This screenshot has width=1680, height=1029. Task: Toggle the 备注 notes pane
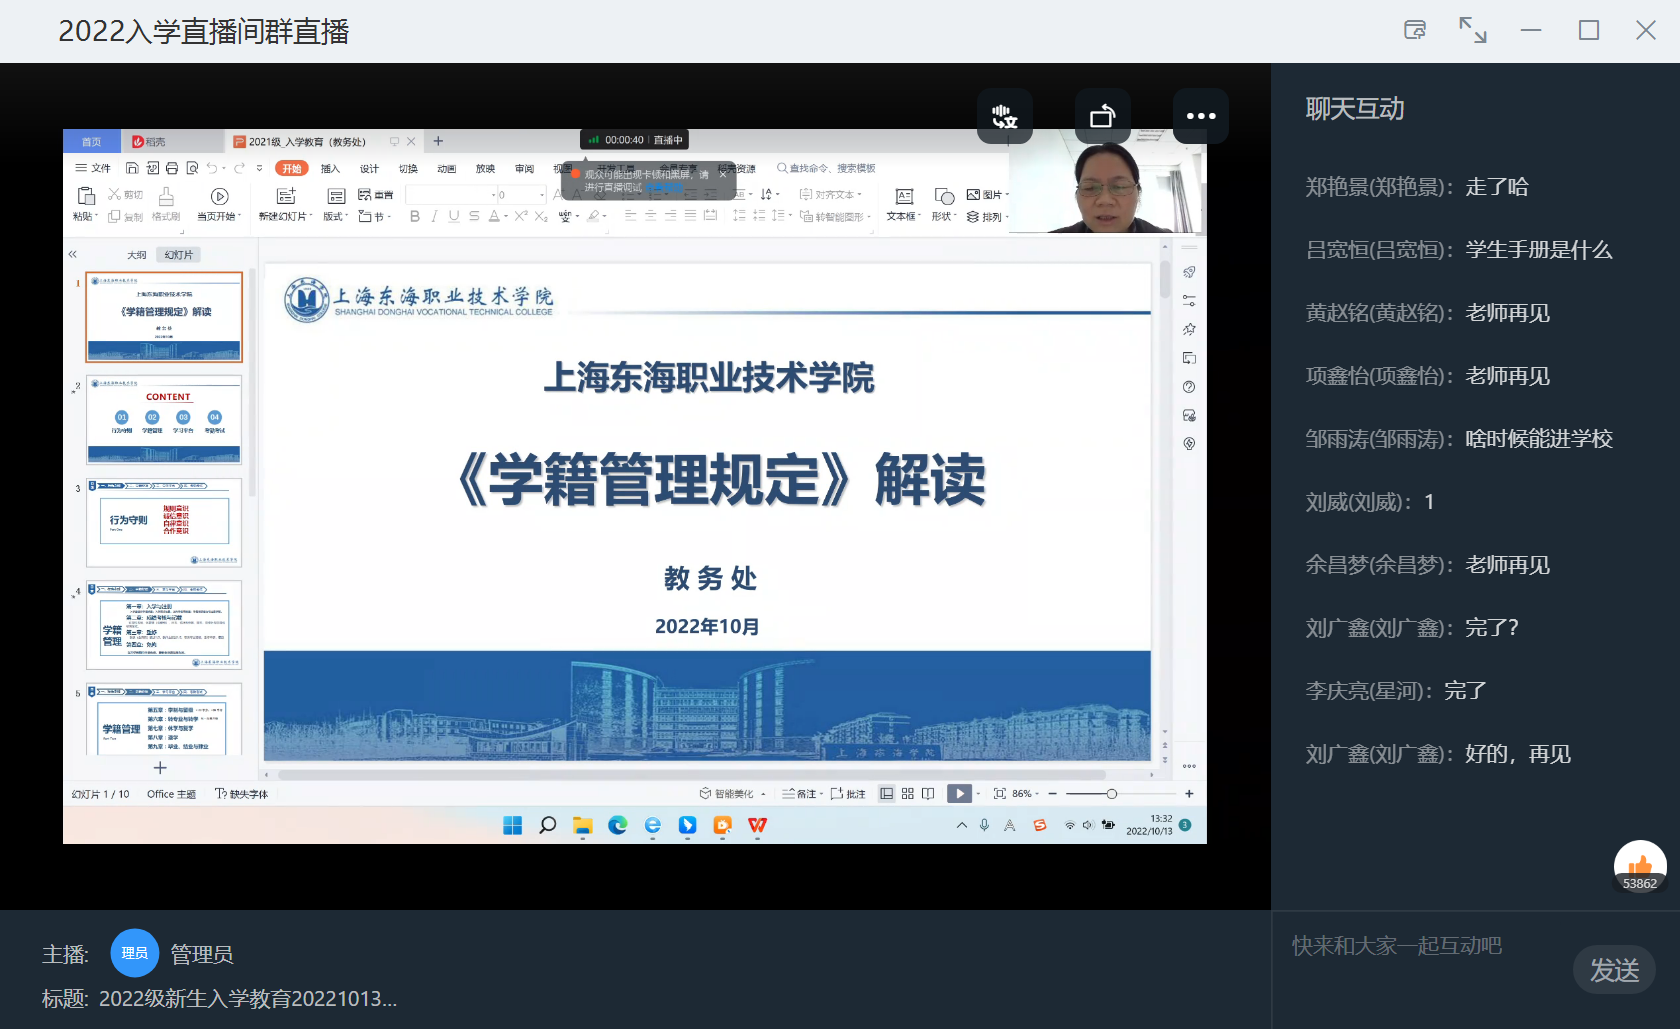800,793
